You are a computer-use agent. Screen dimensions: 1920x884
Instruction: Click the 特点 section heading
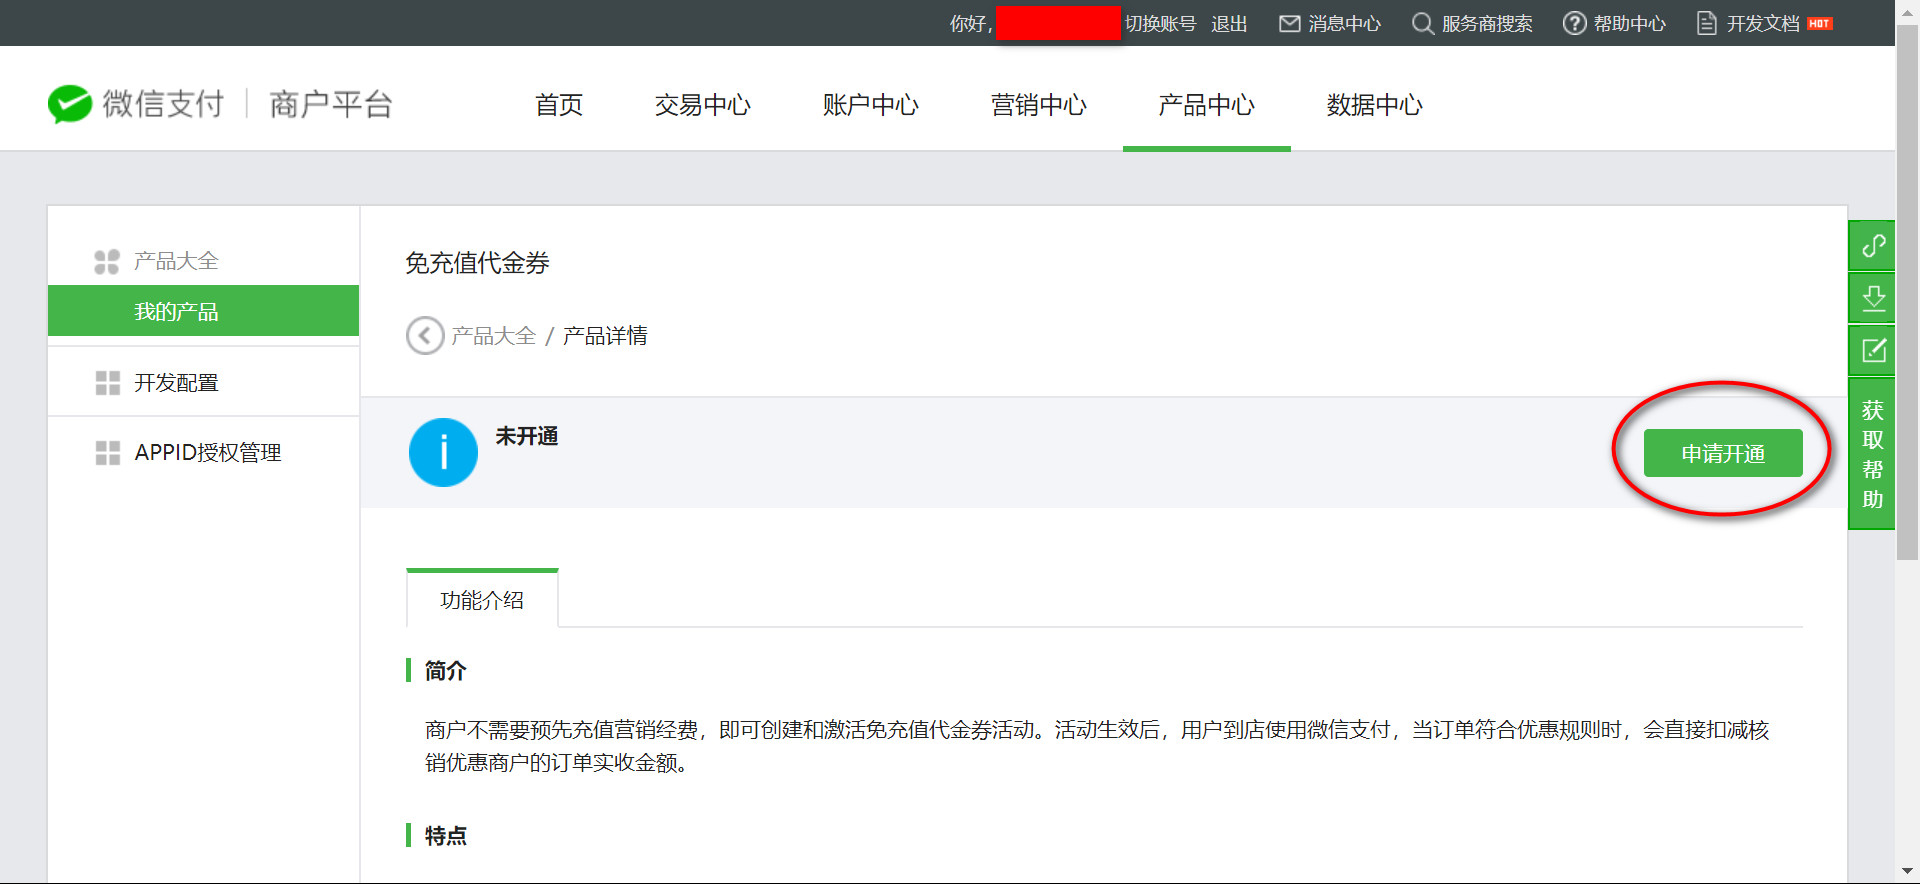[x=445, y=835]
